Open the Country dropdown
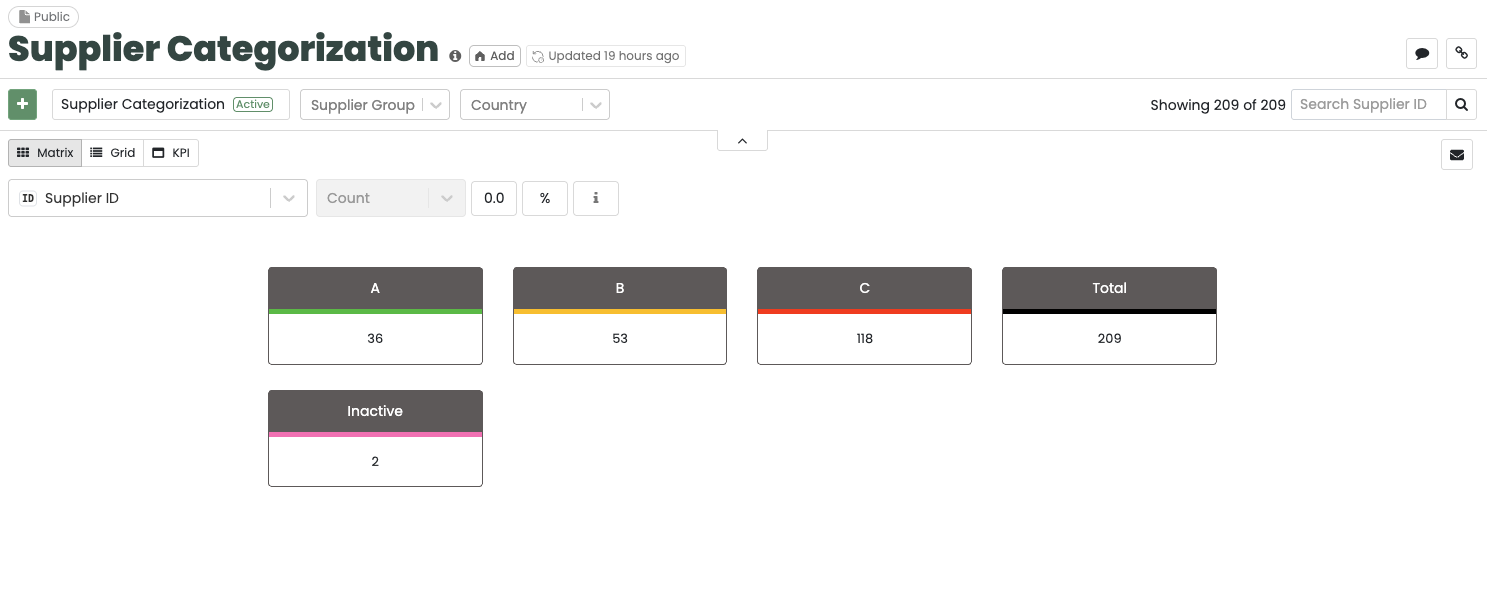Image resolution: width=1487 pixels, height=607 pixels. click(595, 104)
